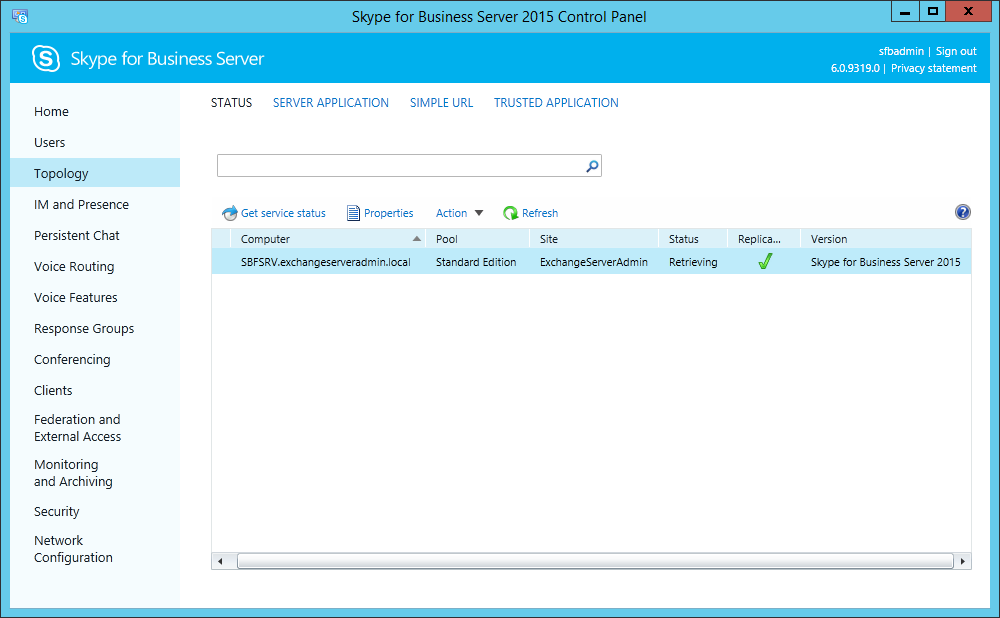Viewport: 1000px width, 618px height.
Task: Sort by the Site column header
Action: [x=594, y=239]
